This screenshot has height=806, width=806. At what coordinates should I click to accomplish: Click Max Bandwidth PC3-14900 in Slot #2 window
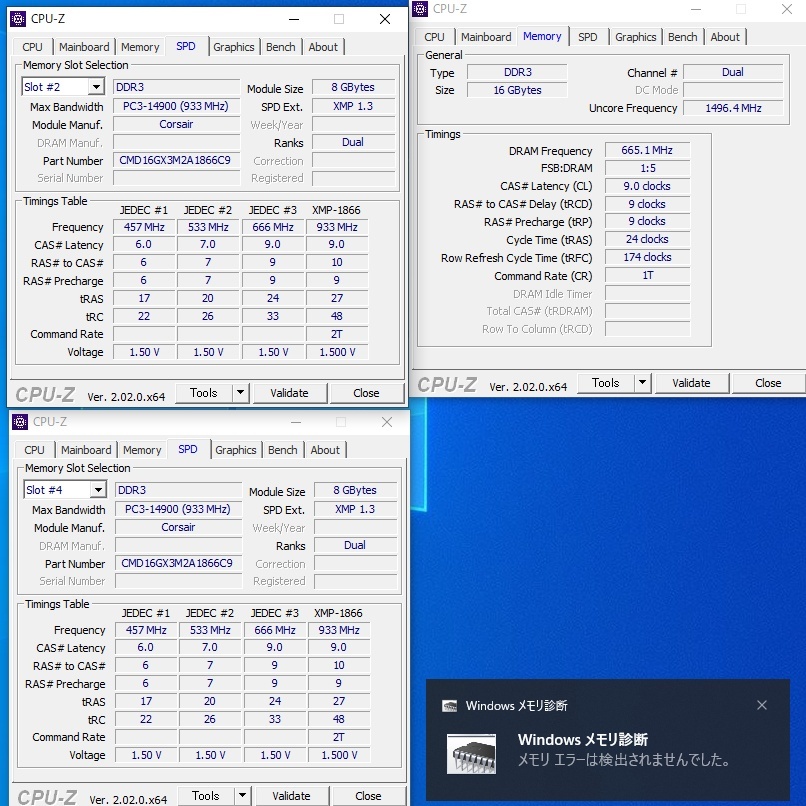[176, 106]
